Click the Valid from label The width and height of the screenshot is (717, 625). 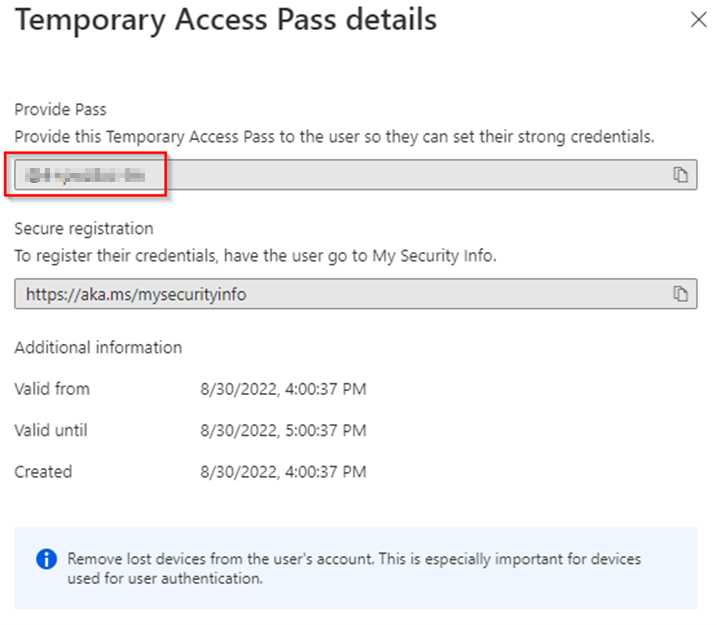point(52,389)
